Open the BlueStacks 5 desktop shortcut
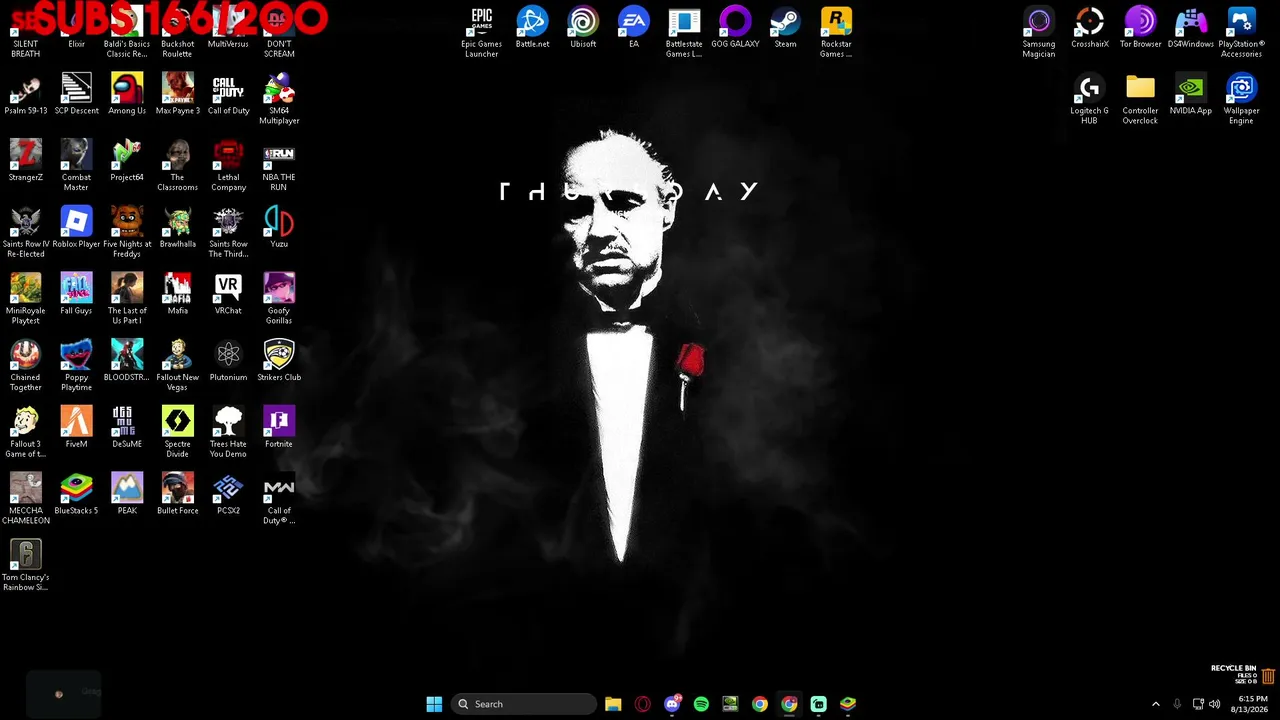Screen dimensions: 1280x720 tap(76, 495)
